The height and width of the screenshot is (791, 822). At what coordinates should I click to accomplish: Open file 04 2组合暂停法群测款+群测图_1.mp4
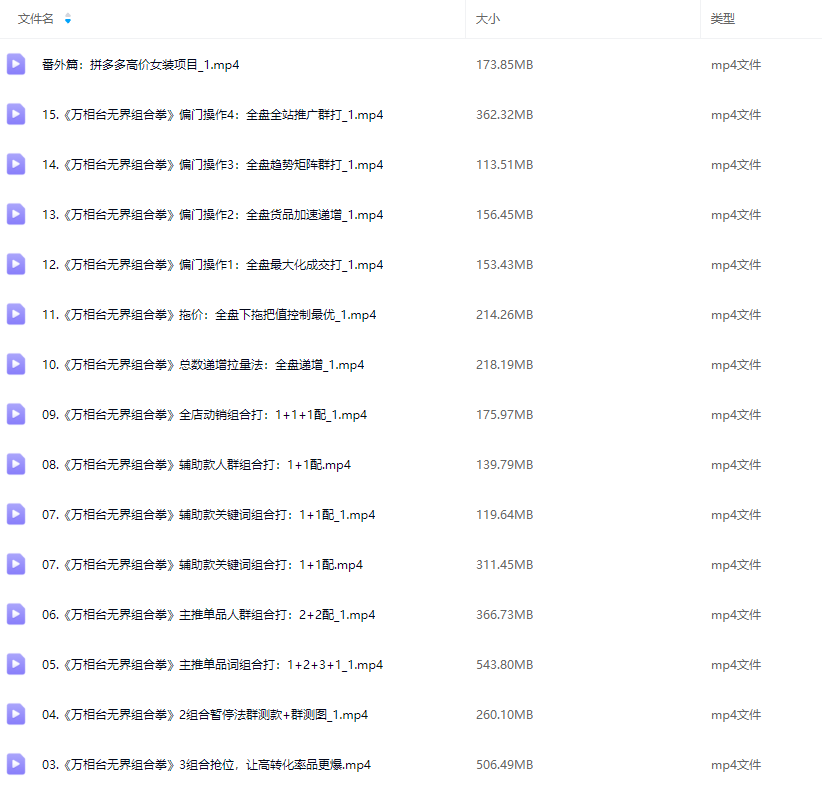point(204,715)
